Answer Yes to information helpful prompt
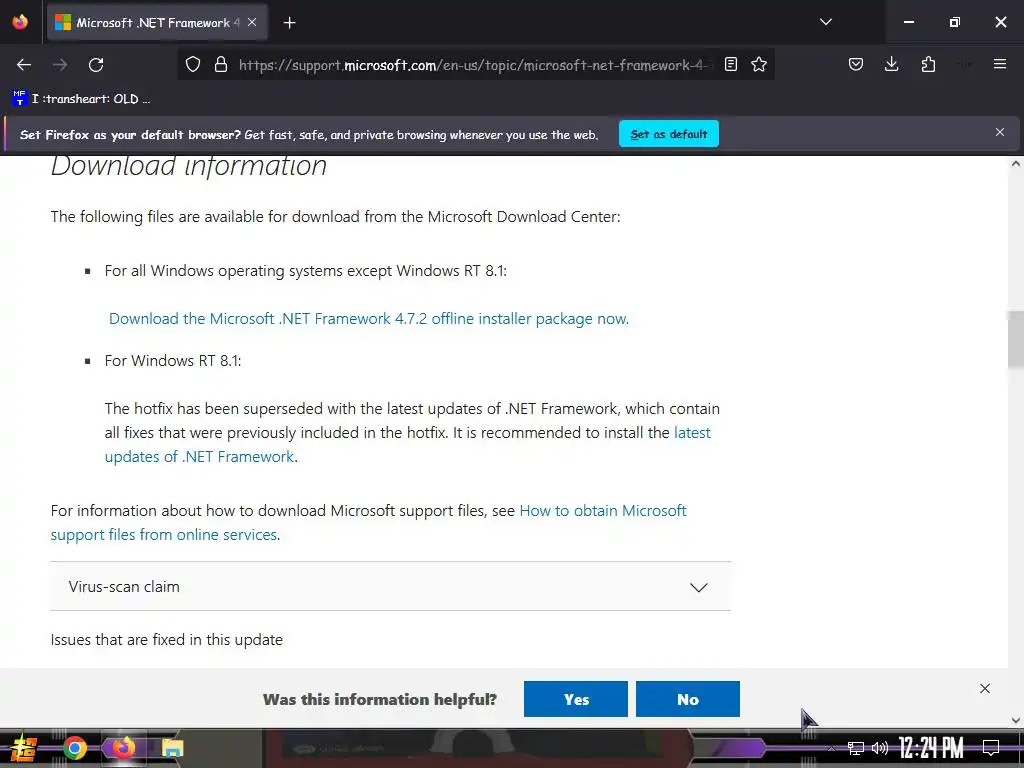Viewport: 1024px width, 768px height. (x=576, y=699)
